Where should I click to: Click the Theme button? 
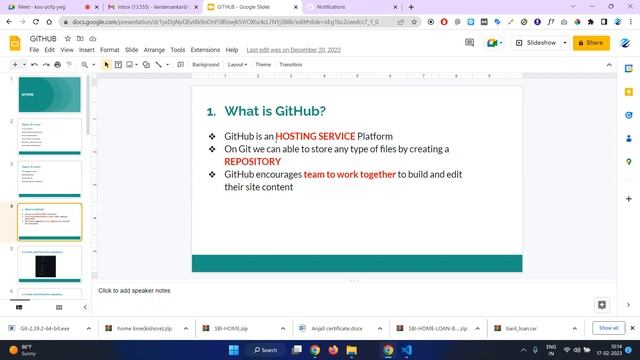coord(263,64)
